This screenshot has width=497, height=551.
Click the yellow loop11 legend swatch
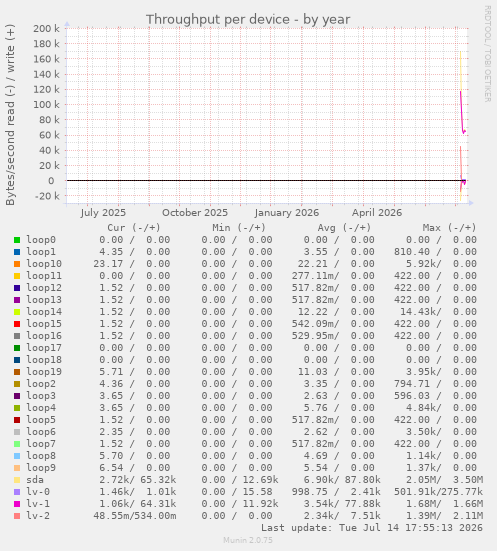pyautogui.click(x=17, y=276)
